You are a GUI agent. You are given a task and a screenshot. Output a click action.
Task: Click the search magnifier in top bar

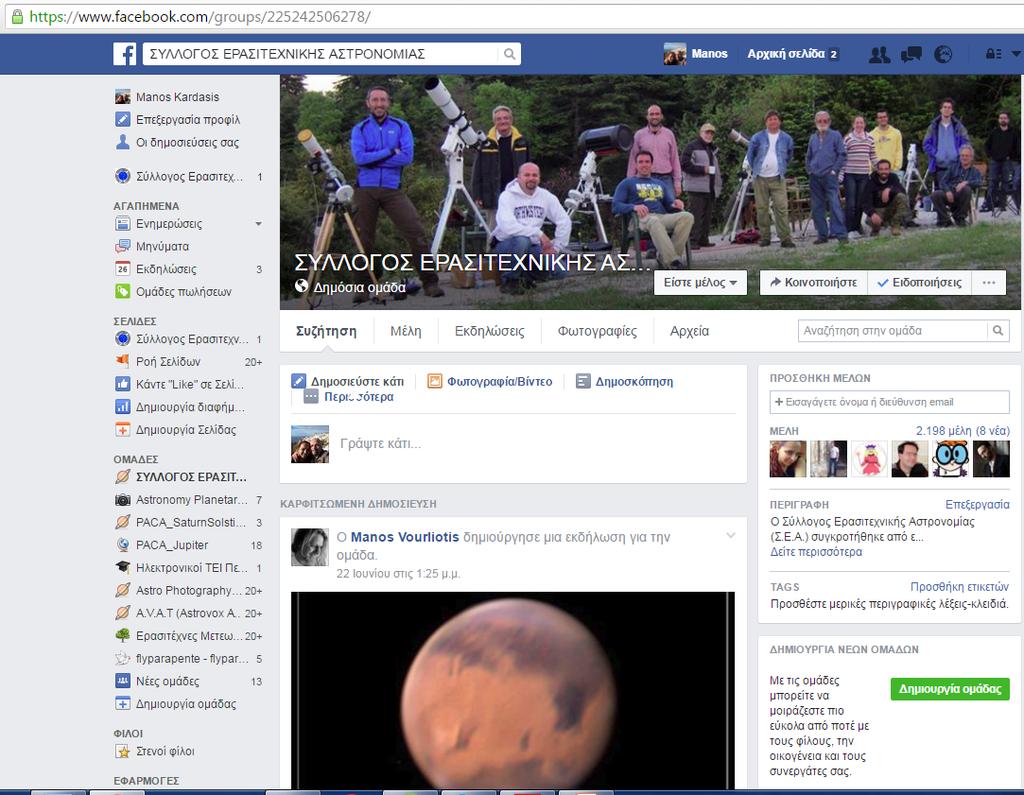click(509, 54)
